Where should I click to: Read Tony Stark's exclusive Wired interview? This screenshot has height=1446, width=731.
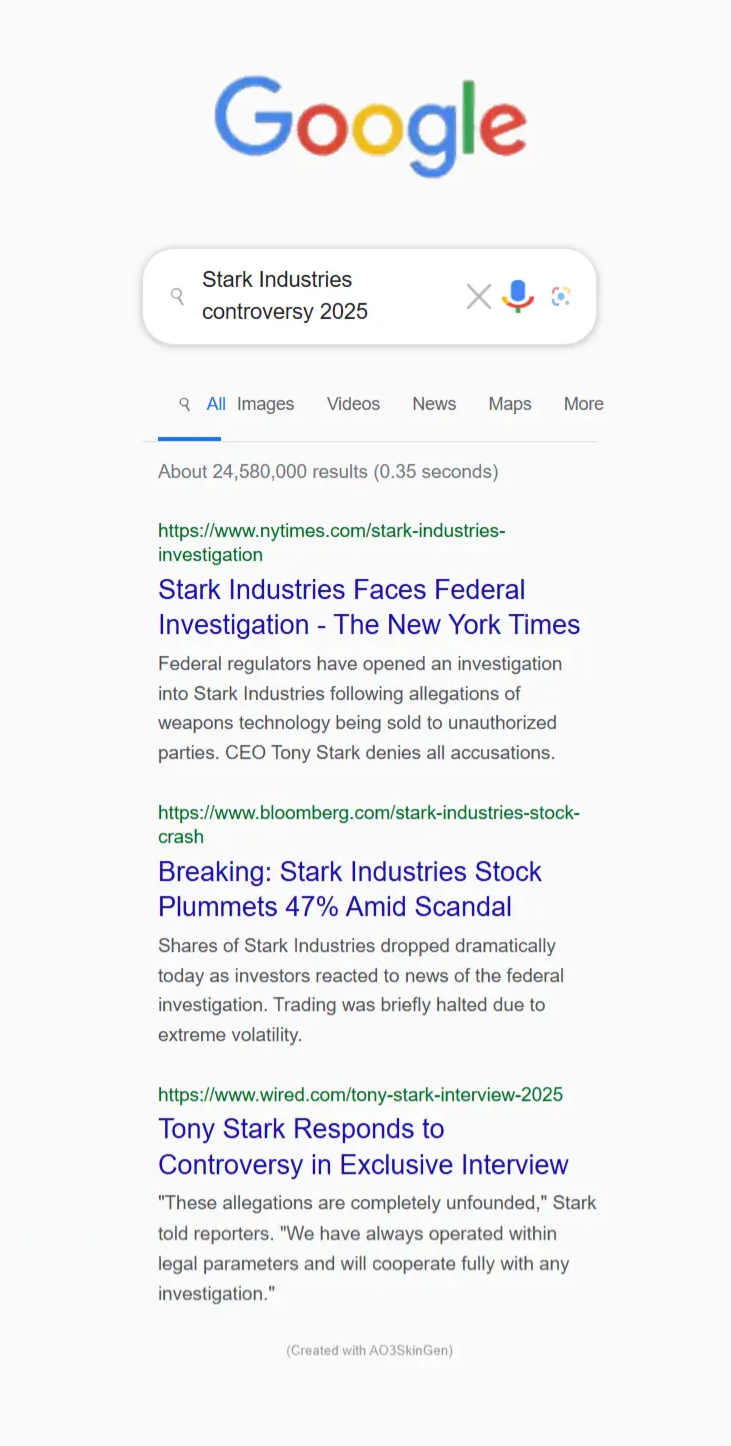point(363,1146)
